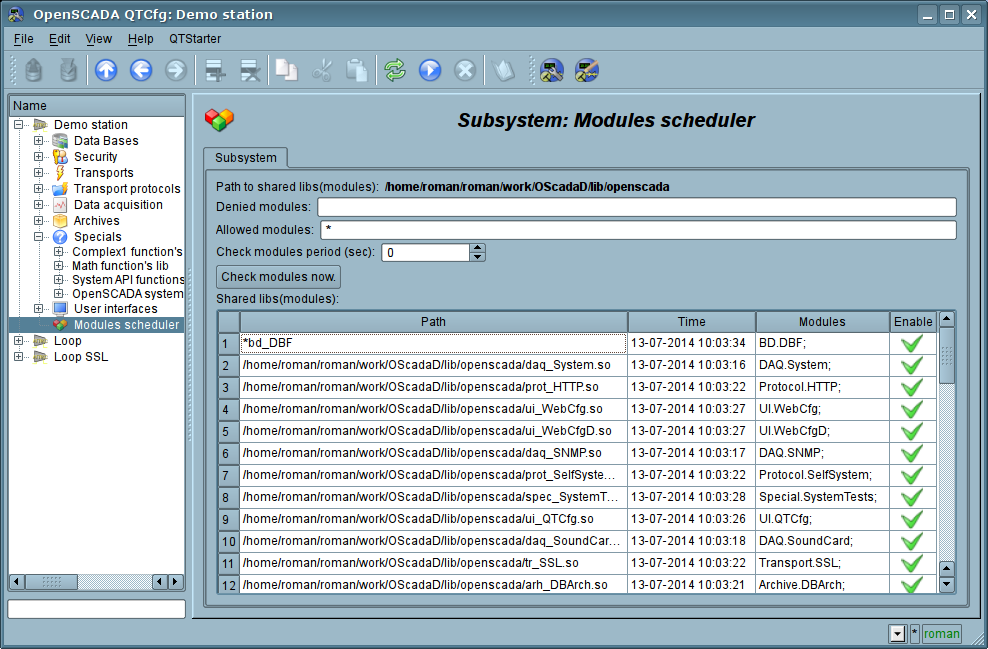Click the Name tree column header
This screenshot has width=988, height=649.
[x=96, y=106]
